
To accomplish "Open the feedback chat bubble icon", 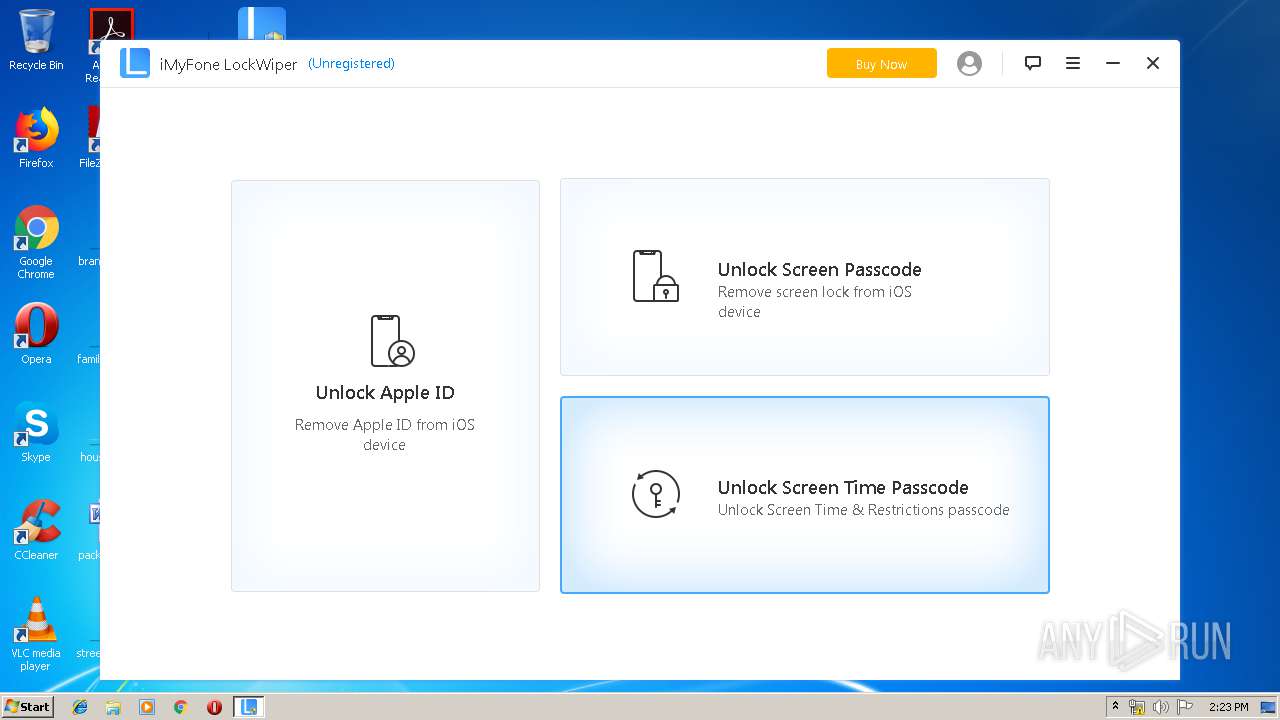I will coord(1033,63).
